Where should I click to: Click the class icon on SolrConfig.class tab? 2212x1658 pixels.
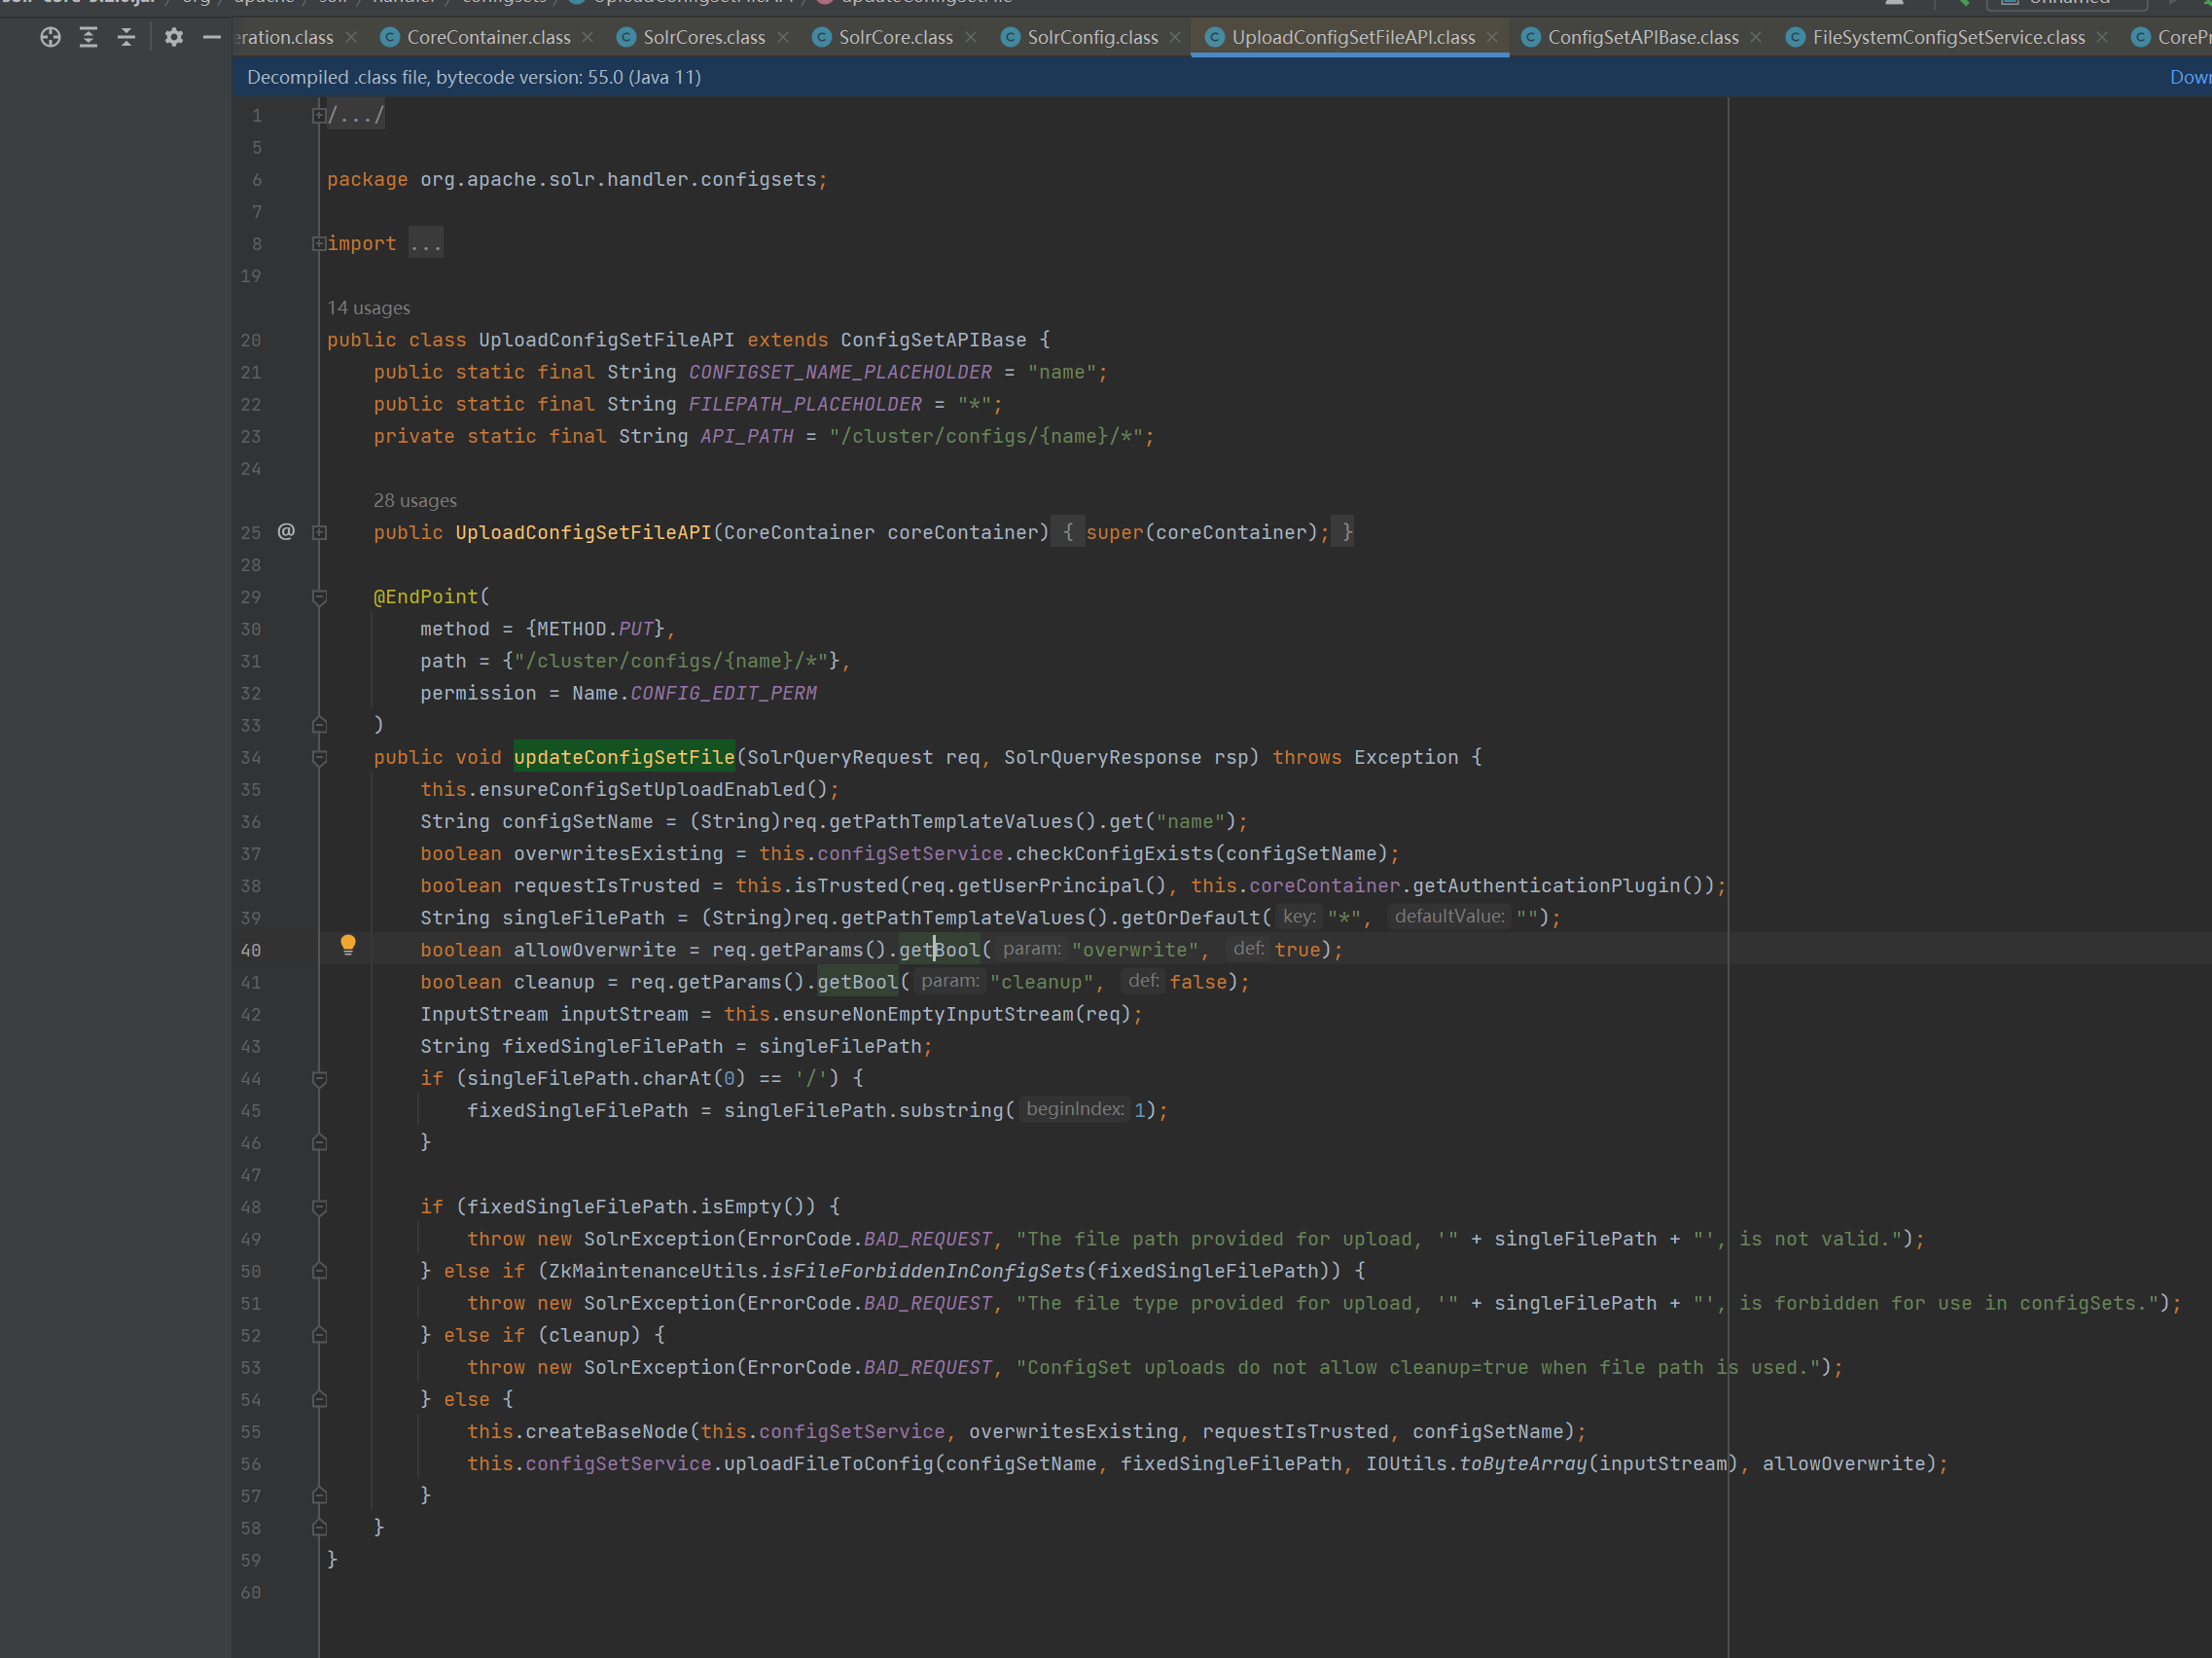click(1010, 37)
